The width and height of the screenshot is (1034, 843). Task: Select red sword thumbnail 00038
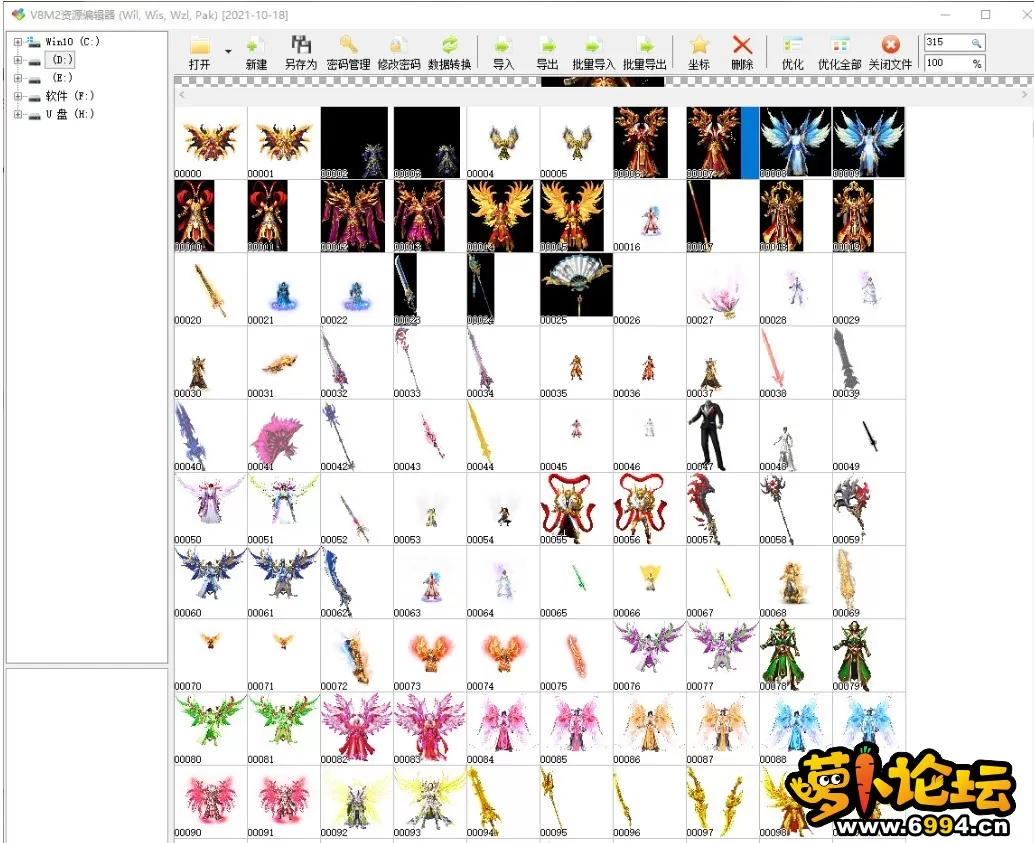pos(795,362)
